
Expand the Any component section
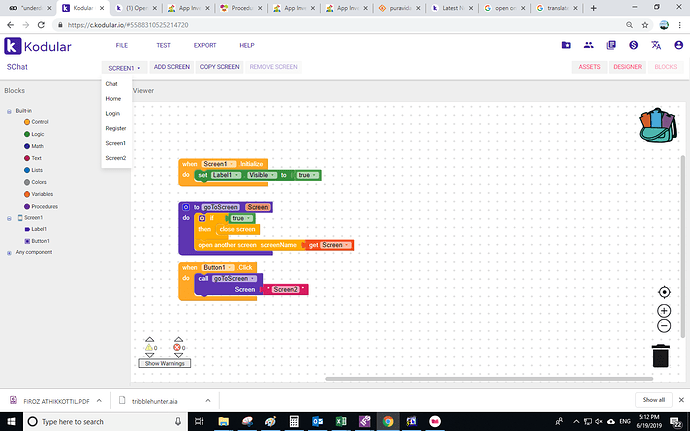pyautogui.click(x=9, y=252)
